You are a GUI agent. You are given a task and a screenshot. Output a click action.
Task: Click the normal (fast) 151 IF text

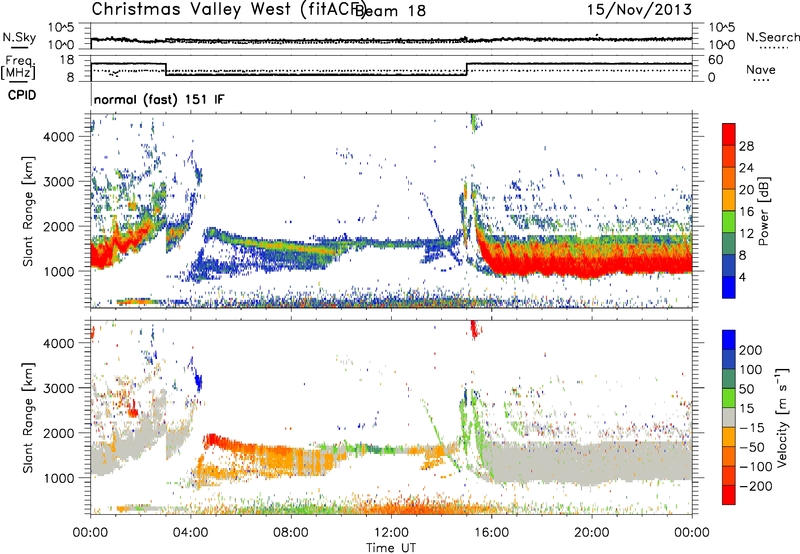pos(159,99)
